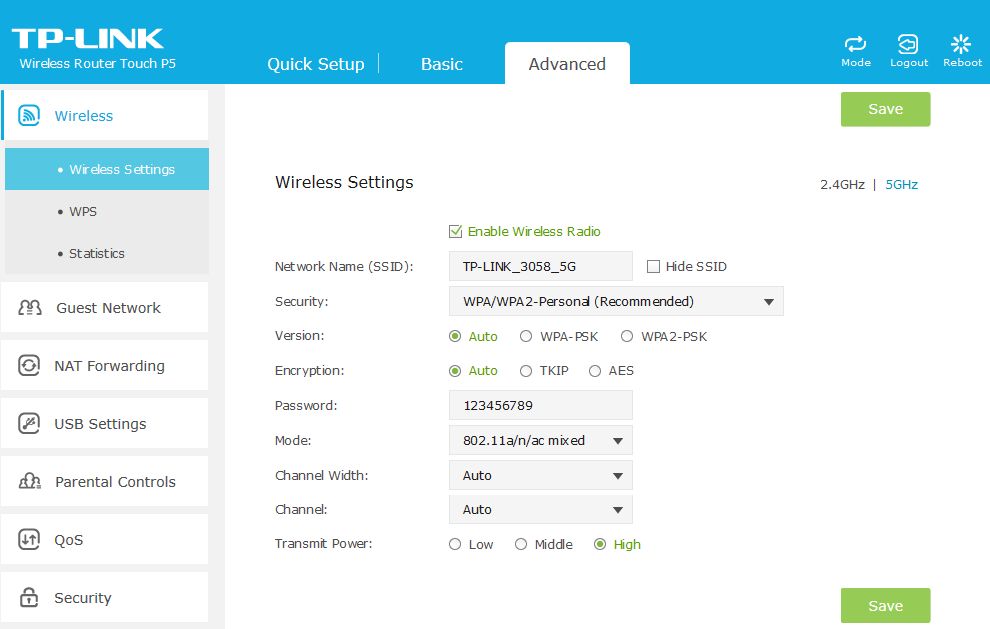Open USB Settings from its sidebar icon
The width and height of the screenshot is (990, 629).
click(29, 423)
